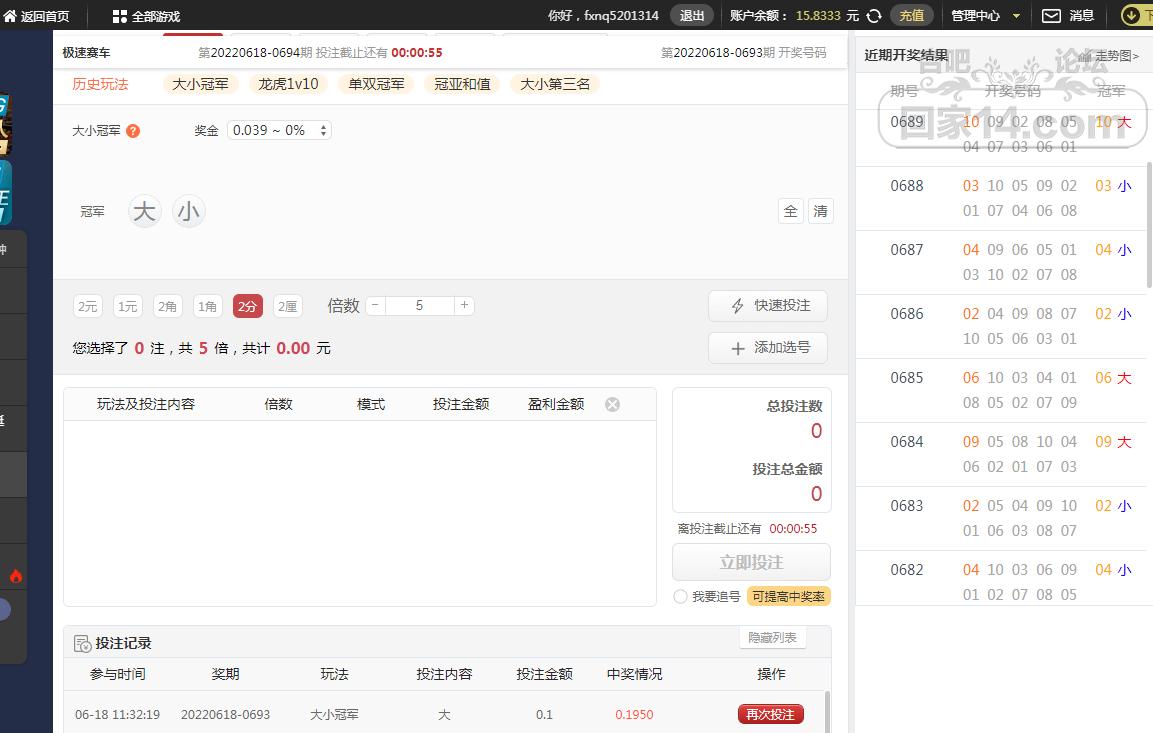The image size is (1153, 733).
Task: Select the 2厘 unit mode
Action: (288, 306)
